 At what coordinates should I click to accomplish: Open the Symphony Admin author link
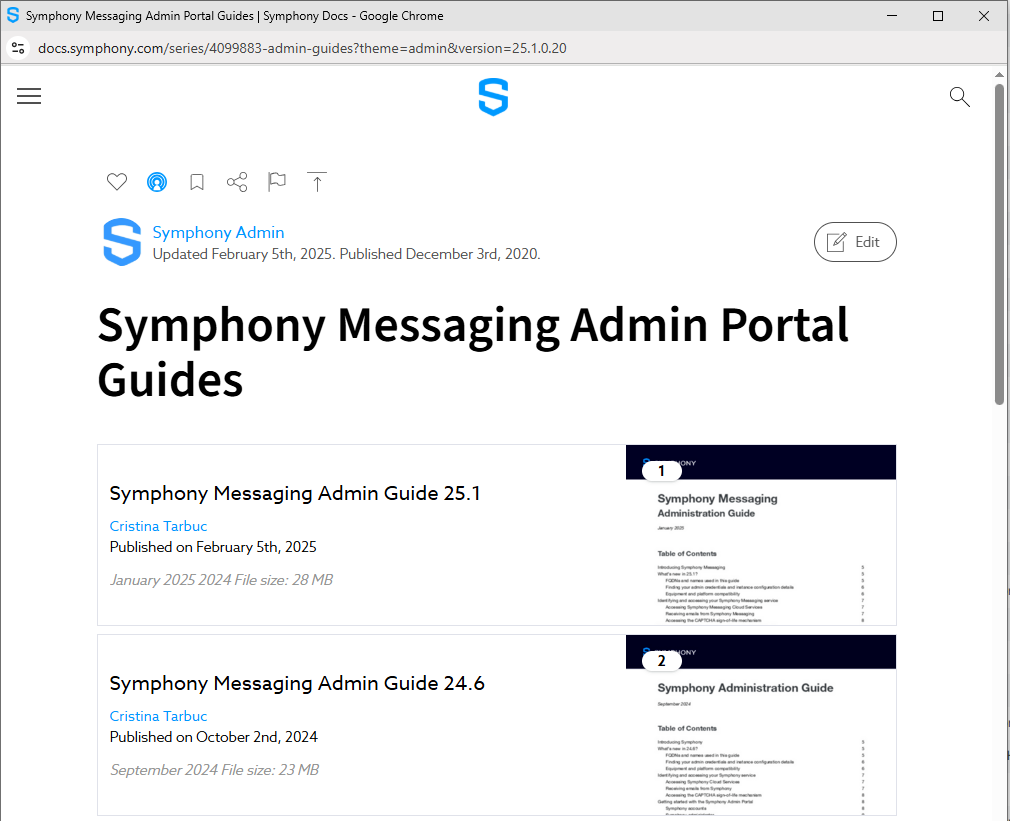point(218,232)
